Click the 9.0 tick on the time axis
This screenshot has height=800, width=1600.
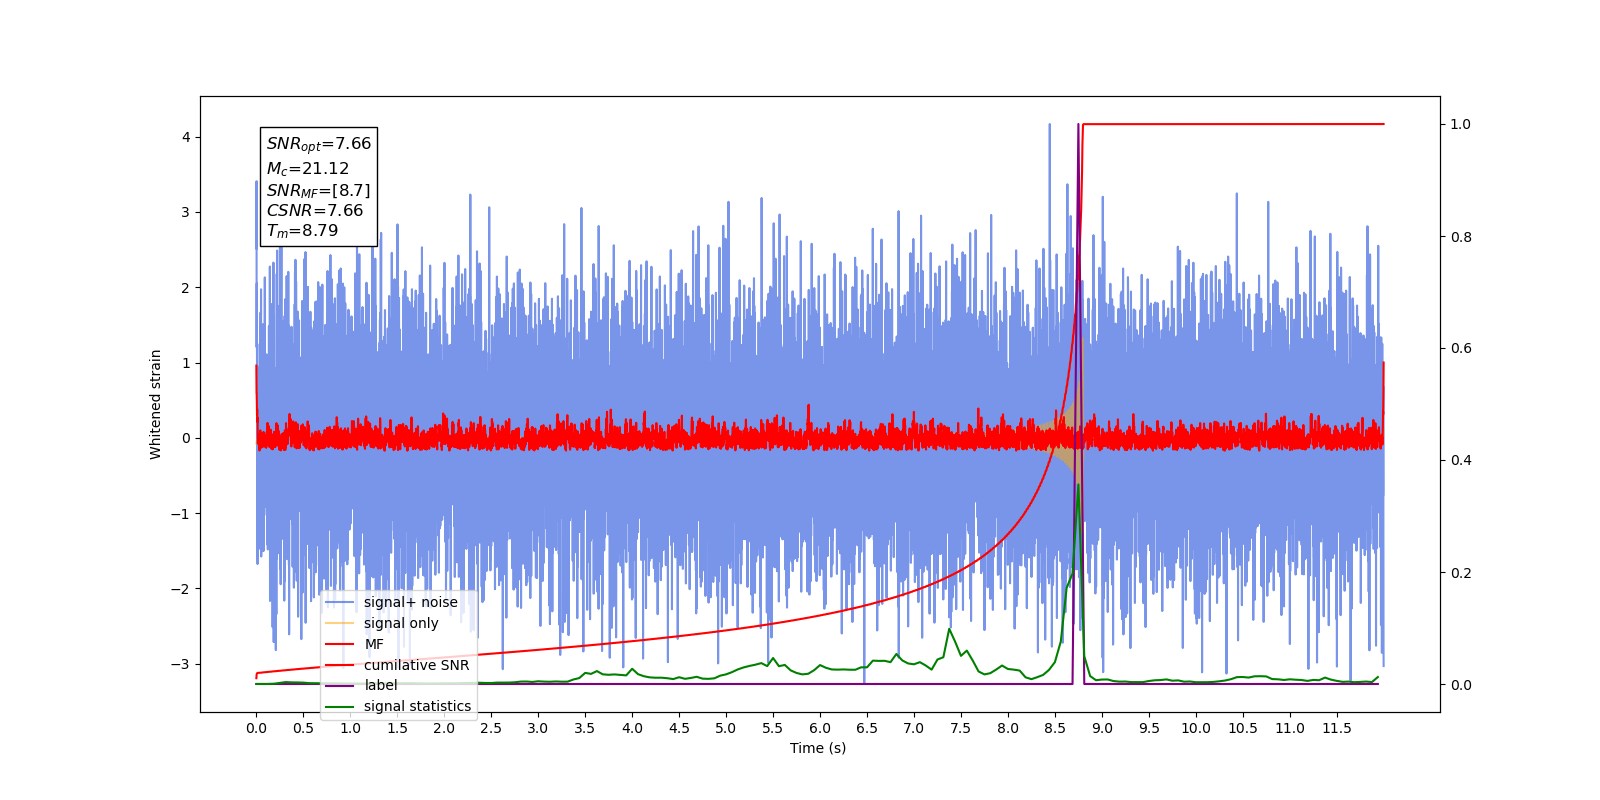point(1102,728)
